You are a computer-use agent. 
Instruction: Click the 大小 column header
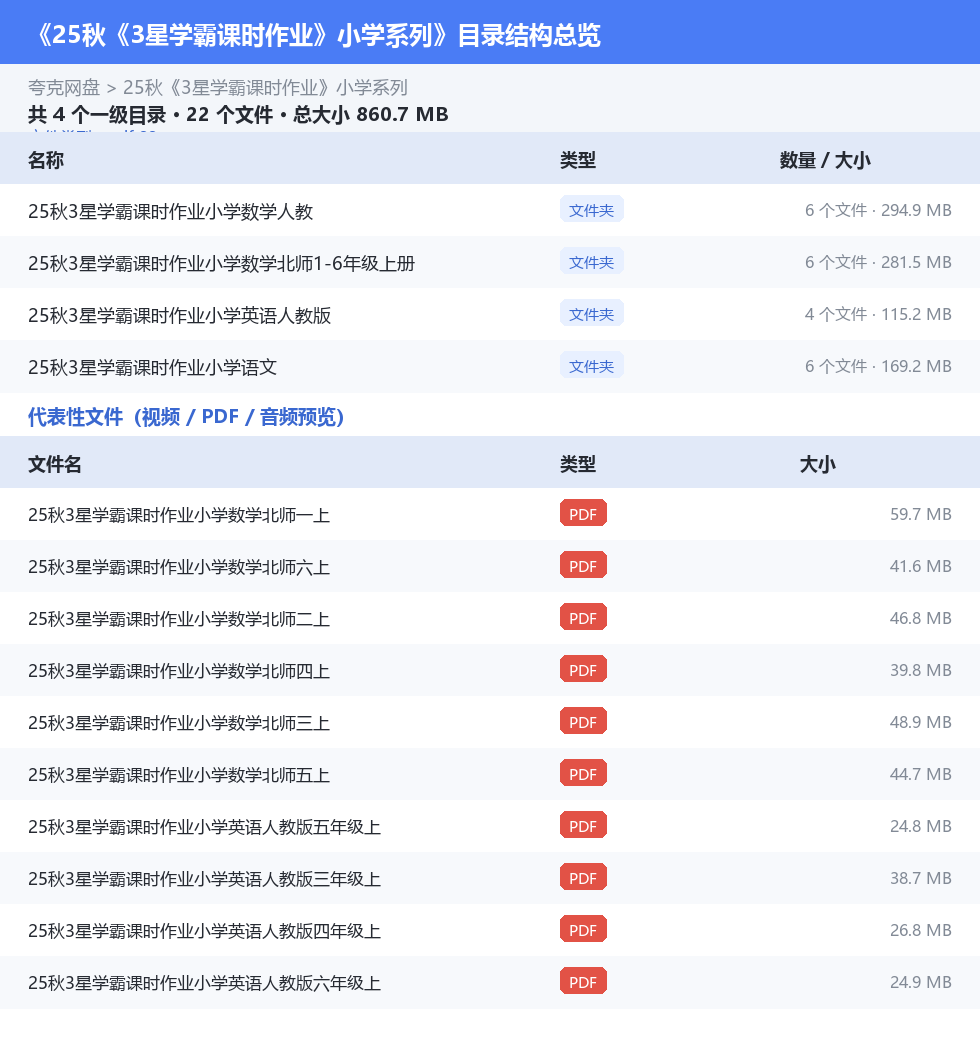818,464
